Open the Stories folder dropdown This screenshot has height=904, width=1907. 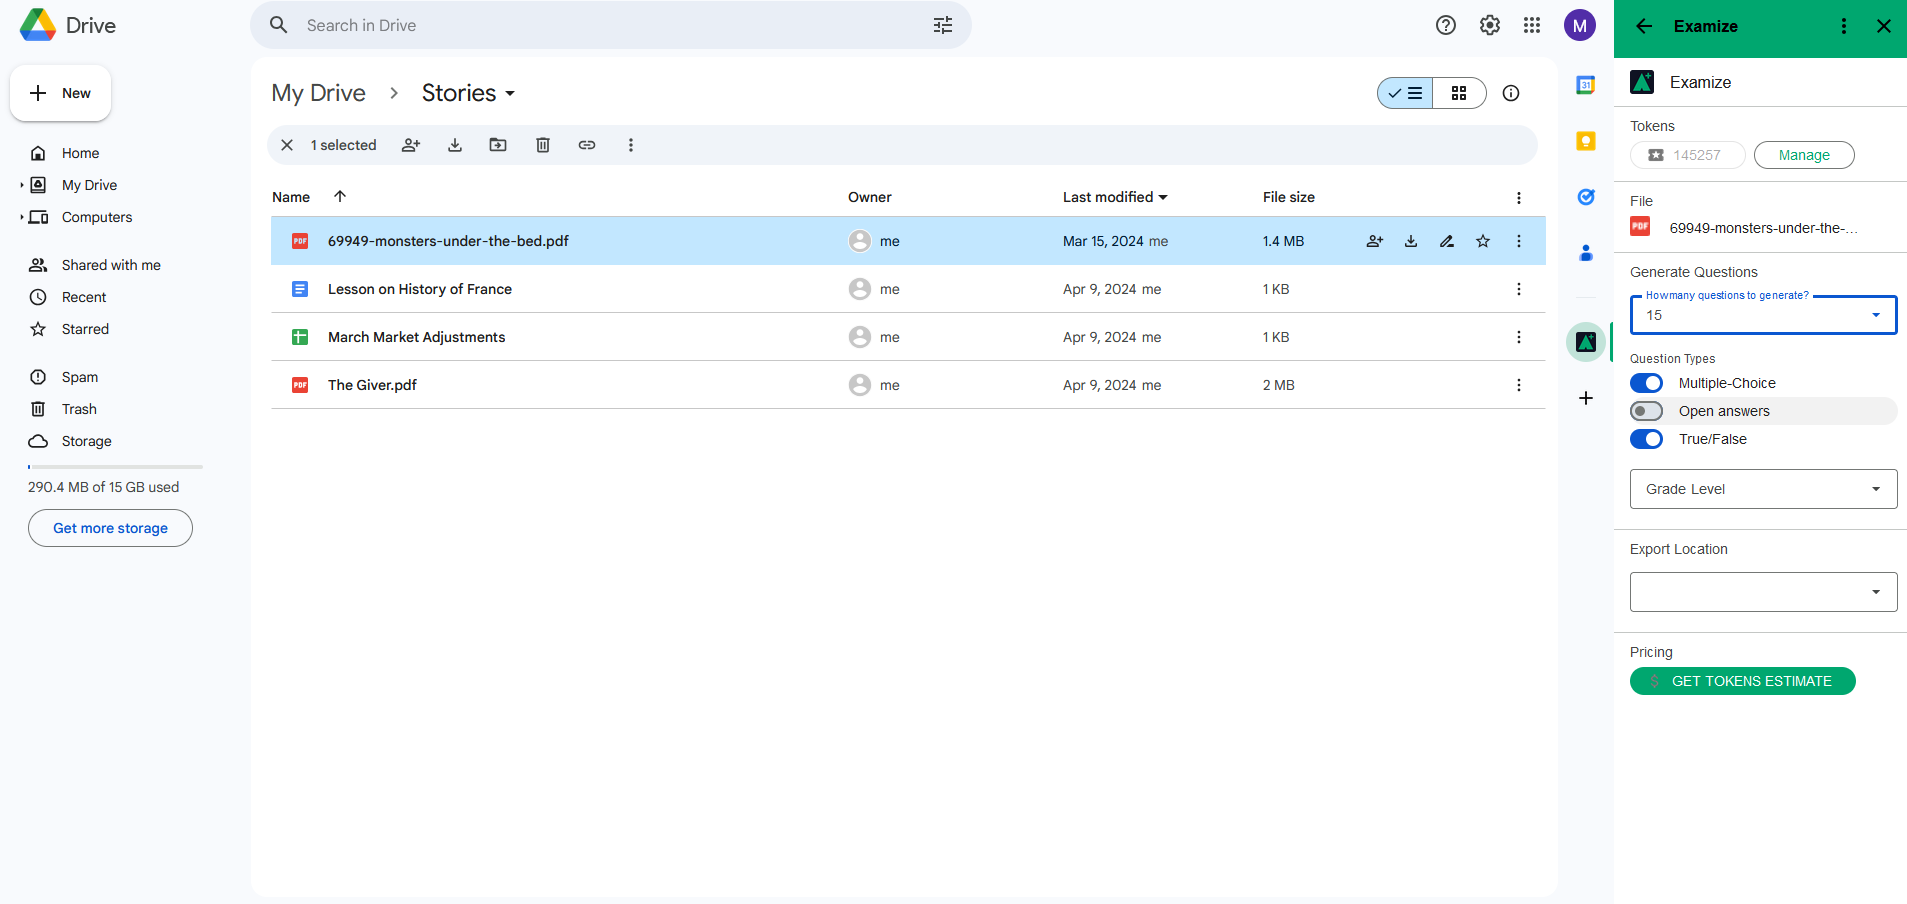(469, 93)
